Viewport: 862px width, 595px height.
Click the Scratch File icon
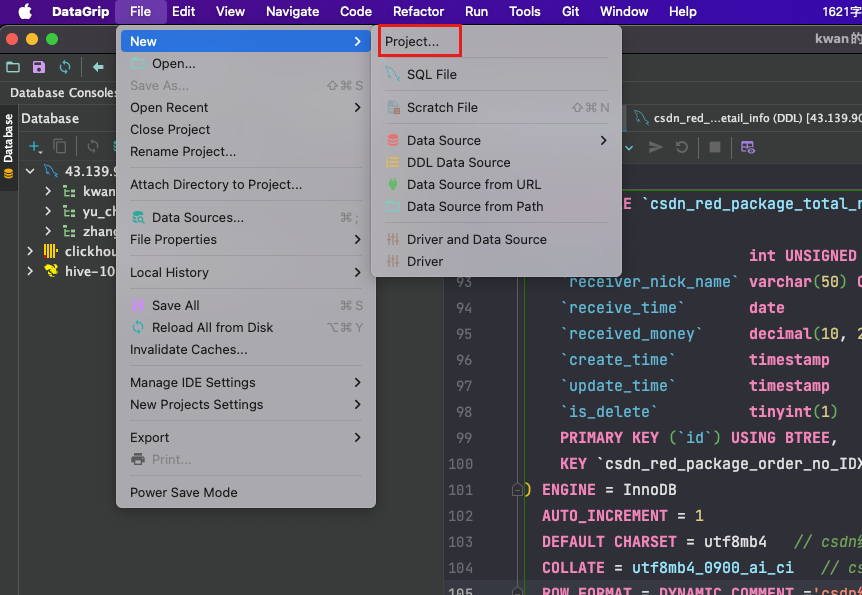coord(393,107)
